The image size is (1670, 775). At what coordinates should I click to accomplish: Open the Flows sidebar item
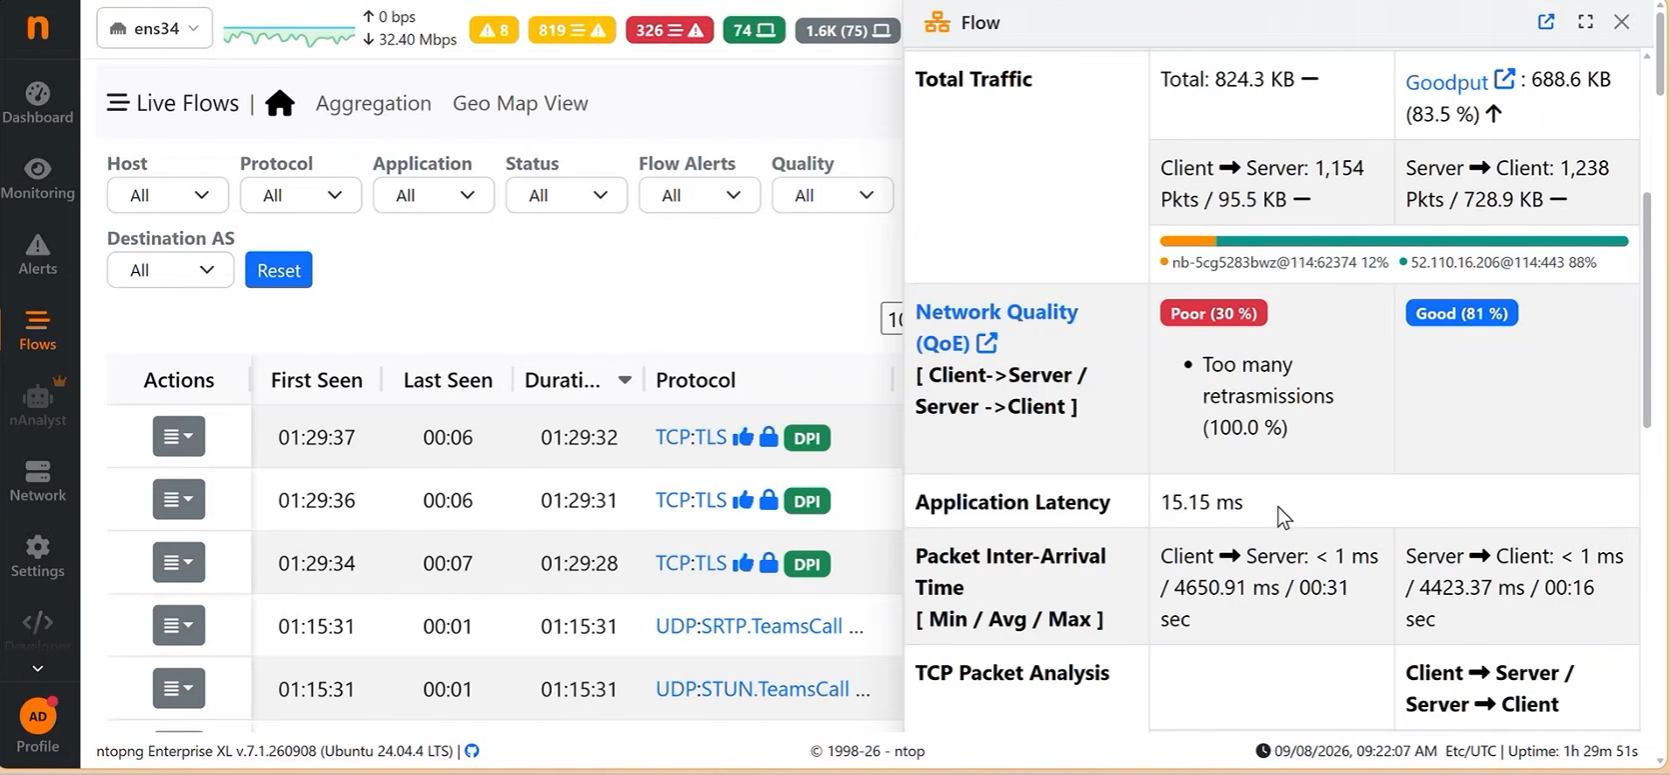click(x=38, y=331)
